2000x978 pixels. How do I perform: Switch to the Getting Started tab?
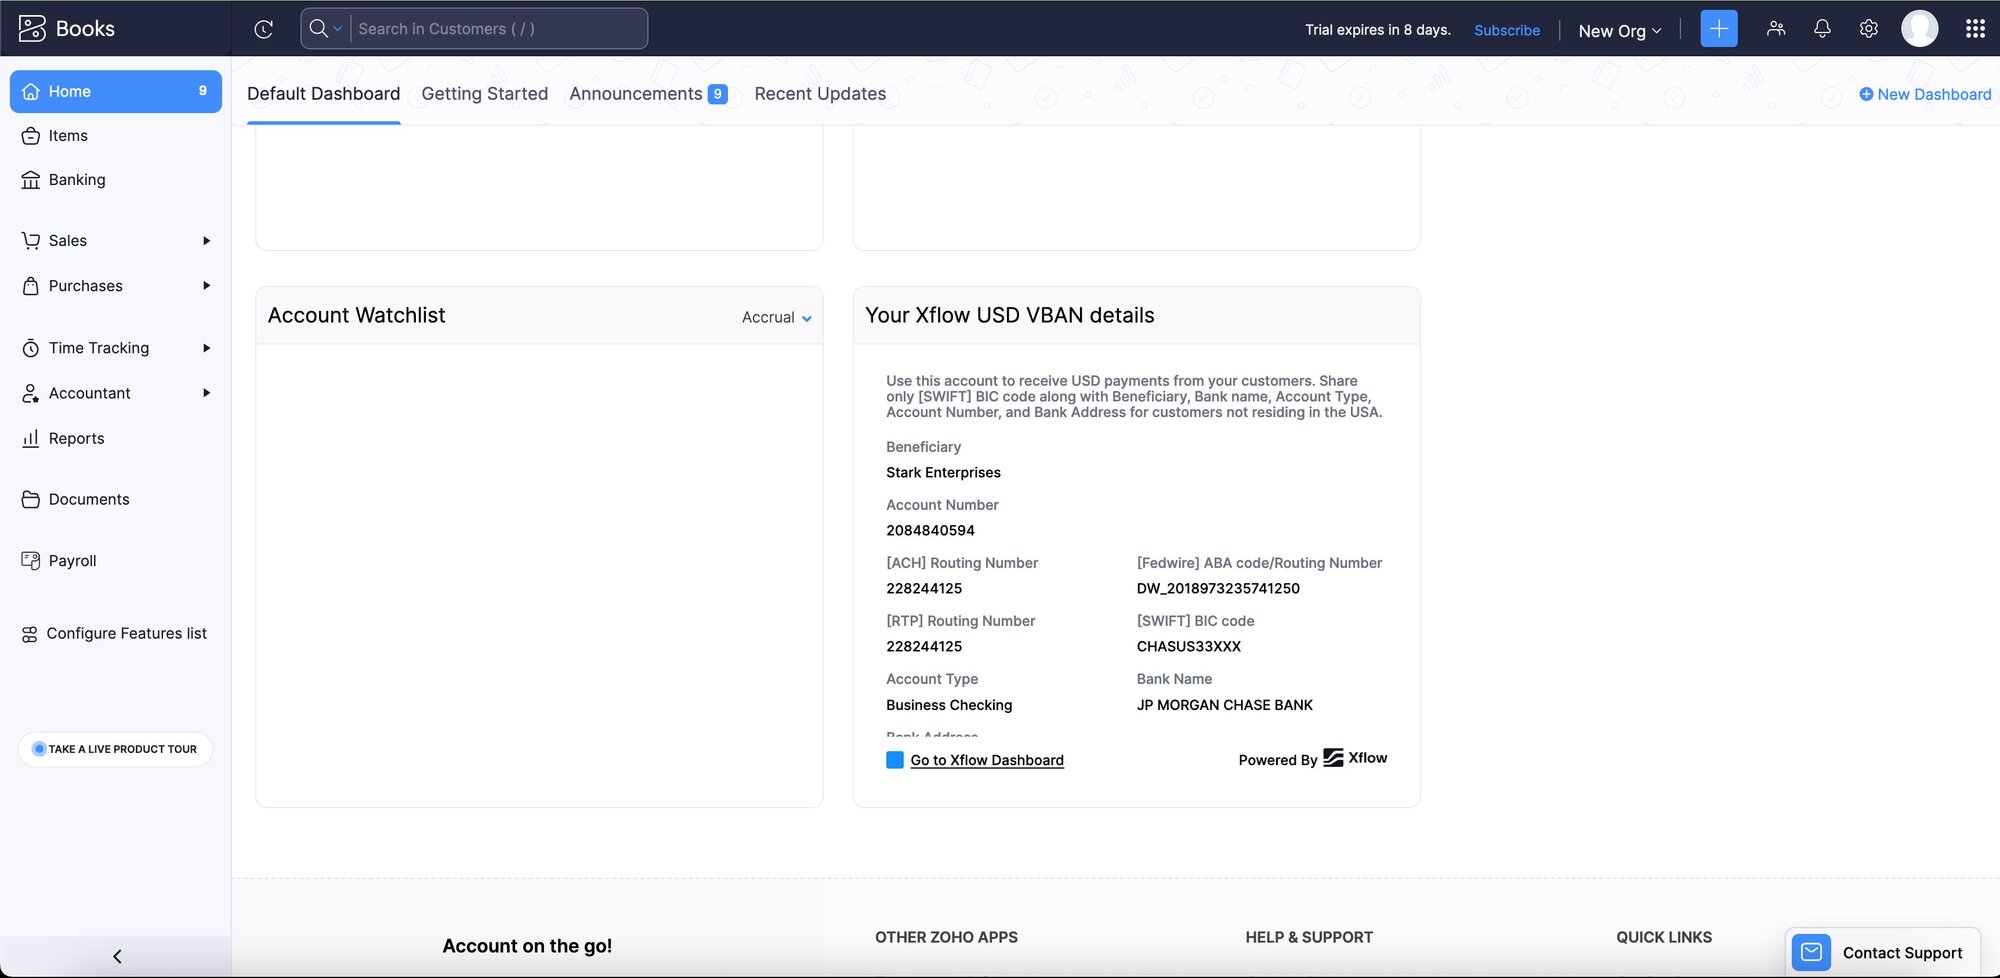pyautogui.click(x=484, y=94)
